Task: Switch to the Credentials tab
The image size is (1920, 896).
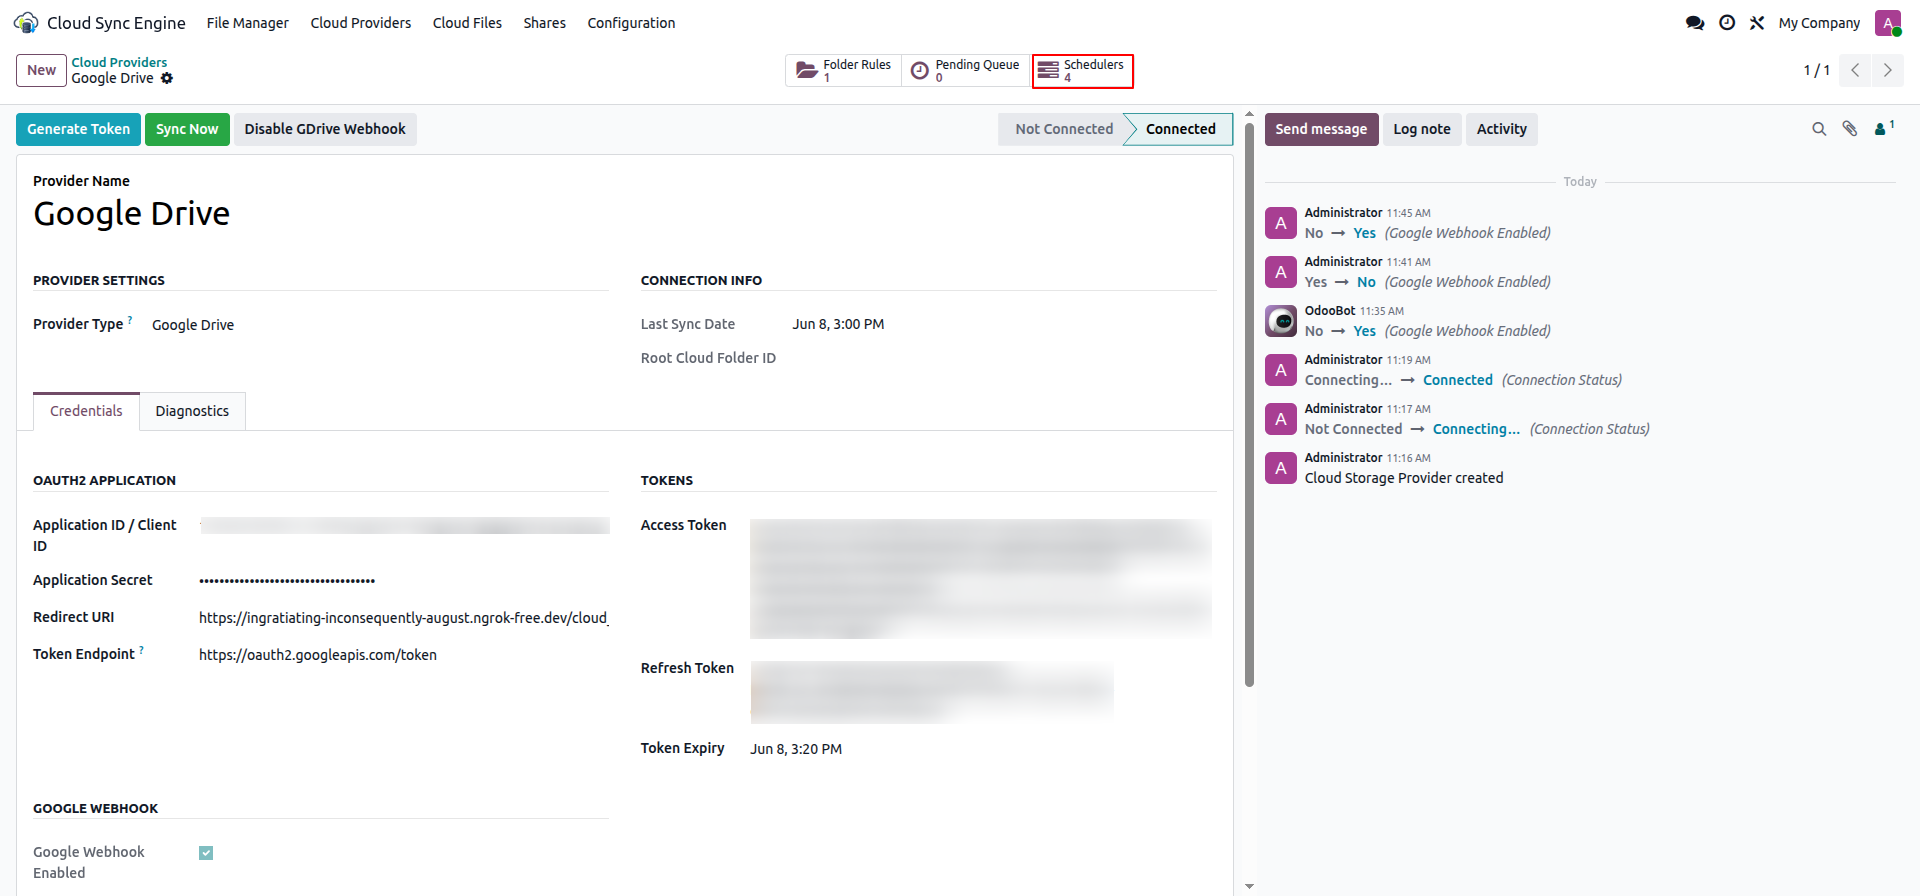Action: [x=86, y=411]
